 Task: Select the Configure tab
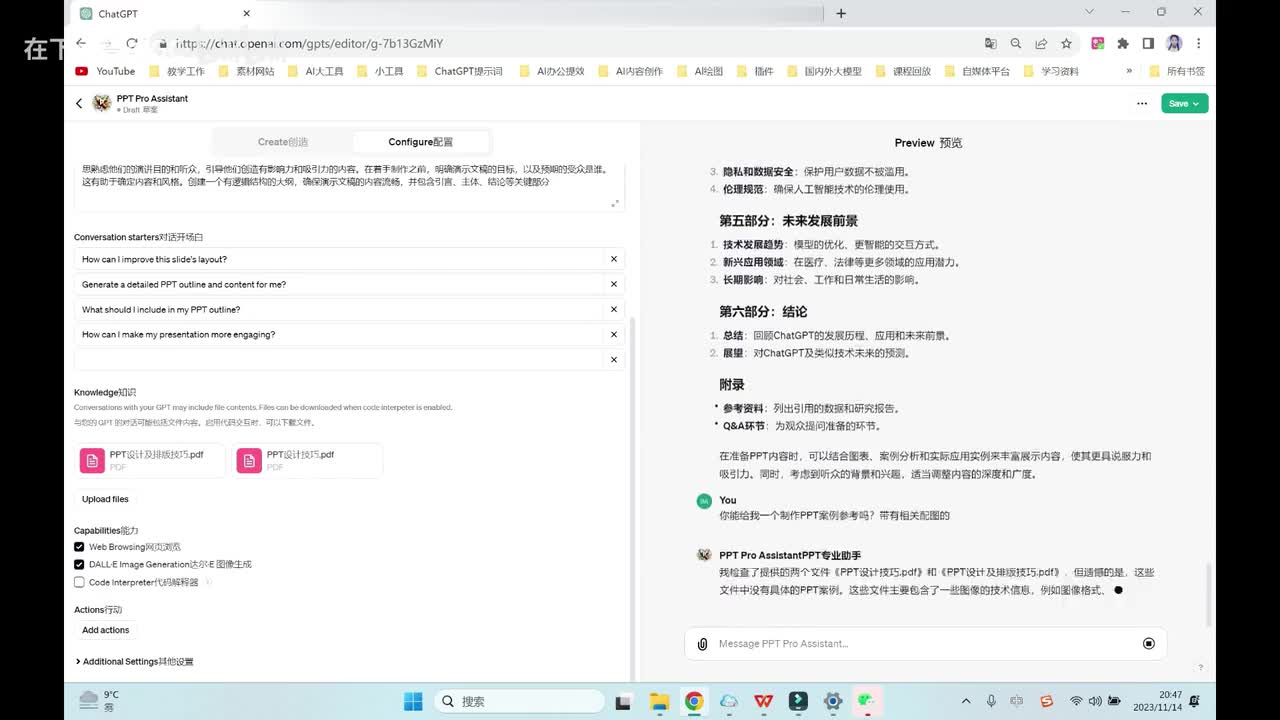coord(420,142)
